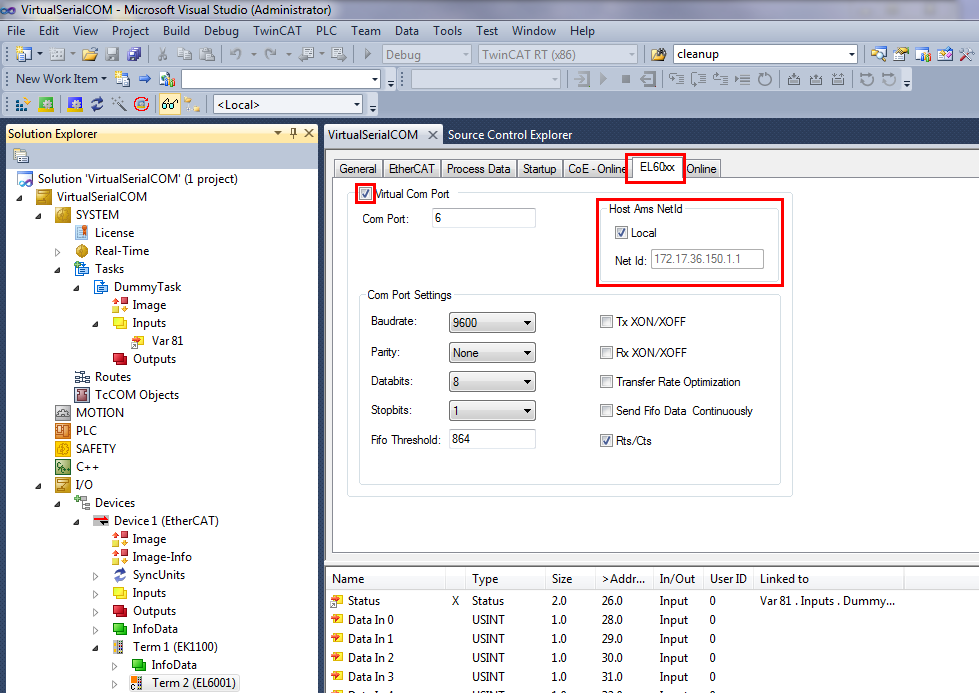Click the Reload Devices arrows icon
The height and width of the screenshot is (693, 979).
point(97,104)
